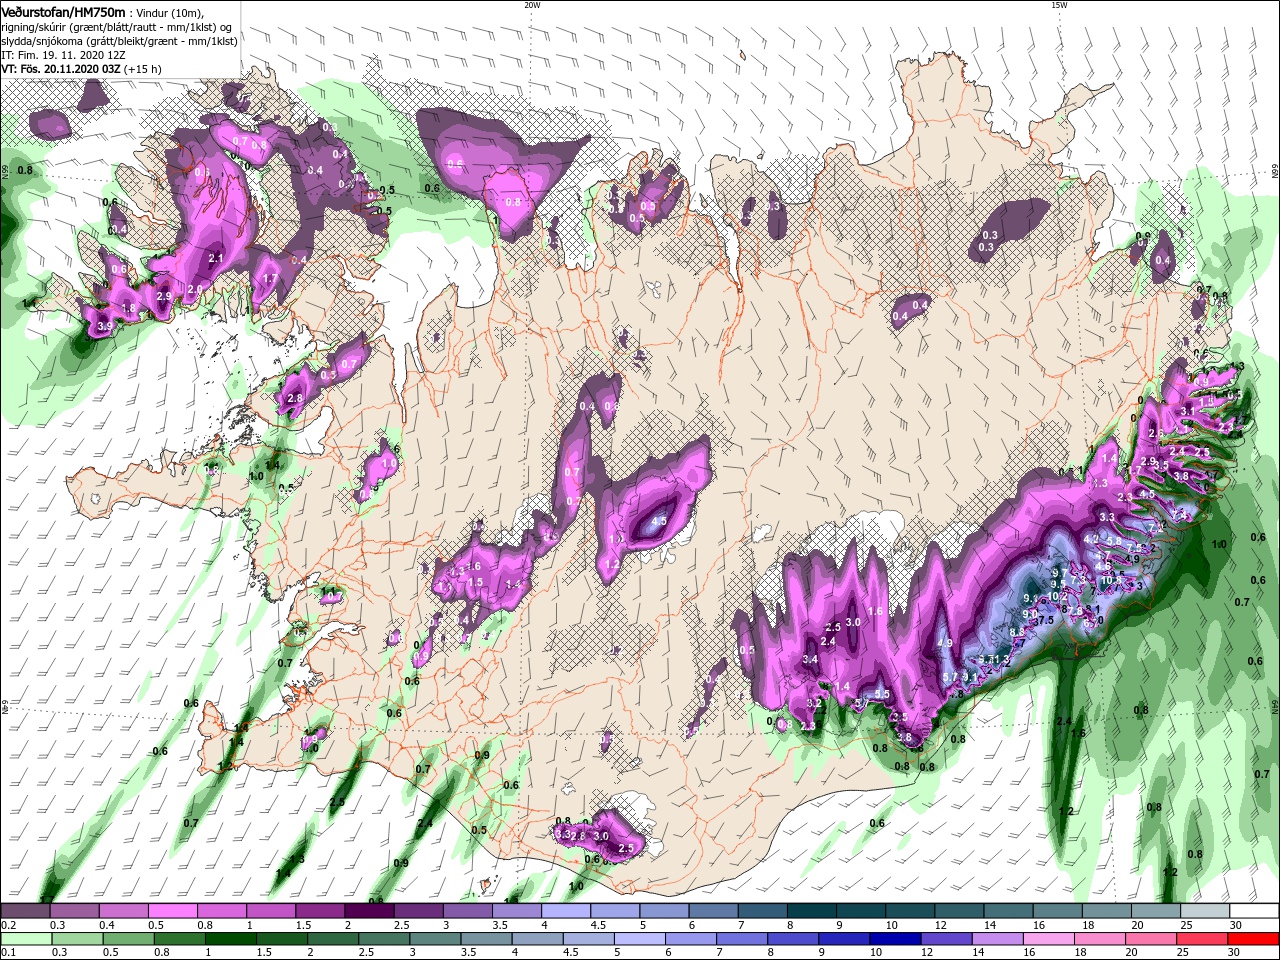Click the 15W longitude label on the top edge

[1059, 5]
